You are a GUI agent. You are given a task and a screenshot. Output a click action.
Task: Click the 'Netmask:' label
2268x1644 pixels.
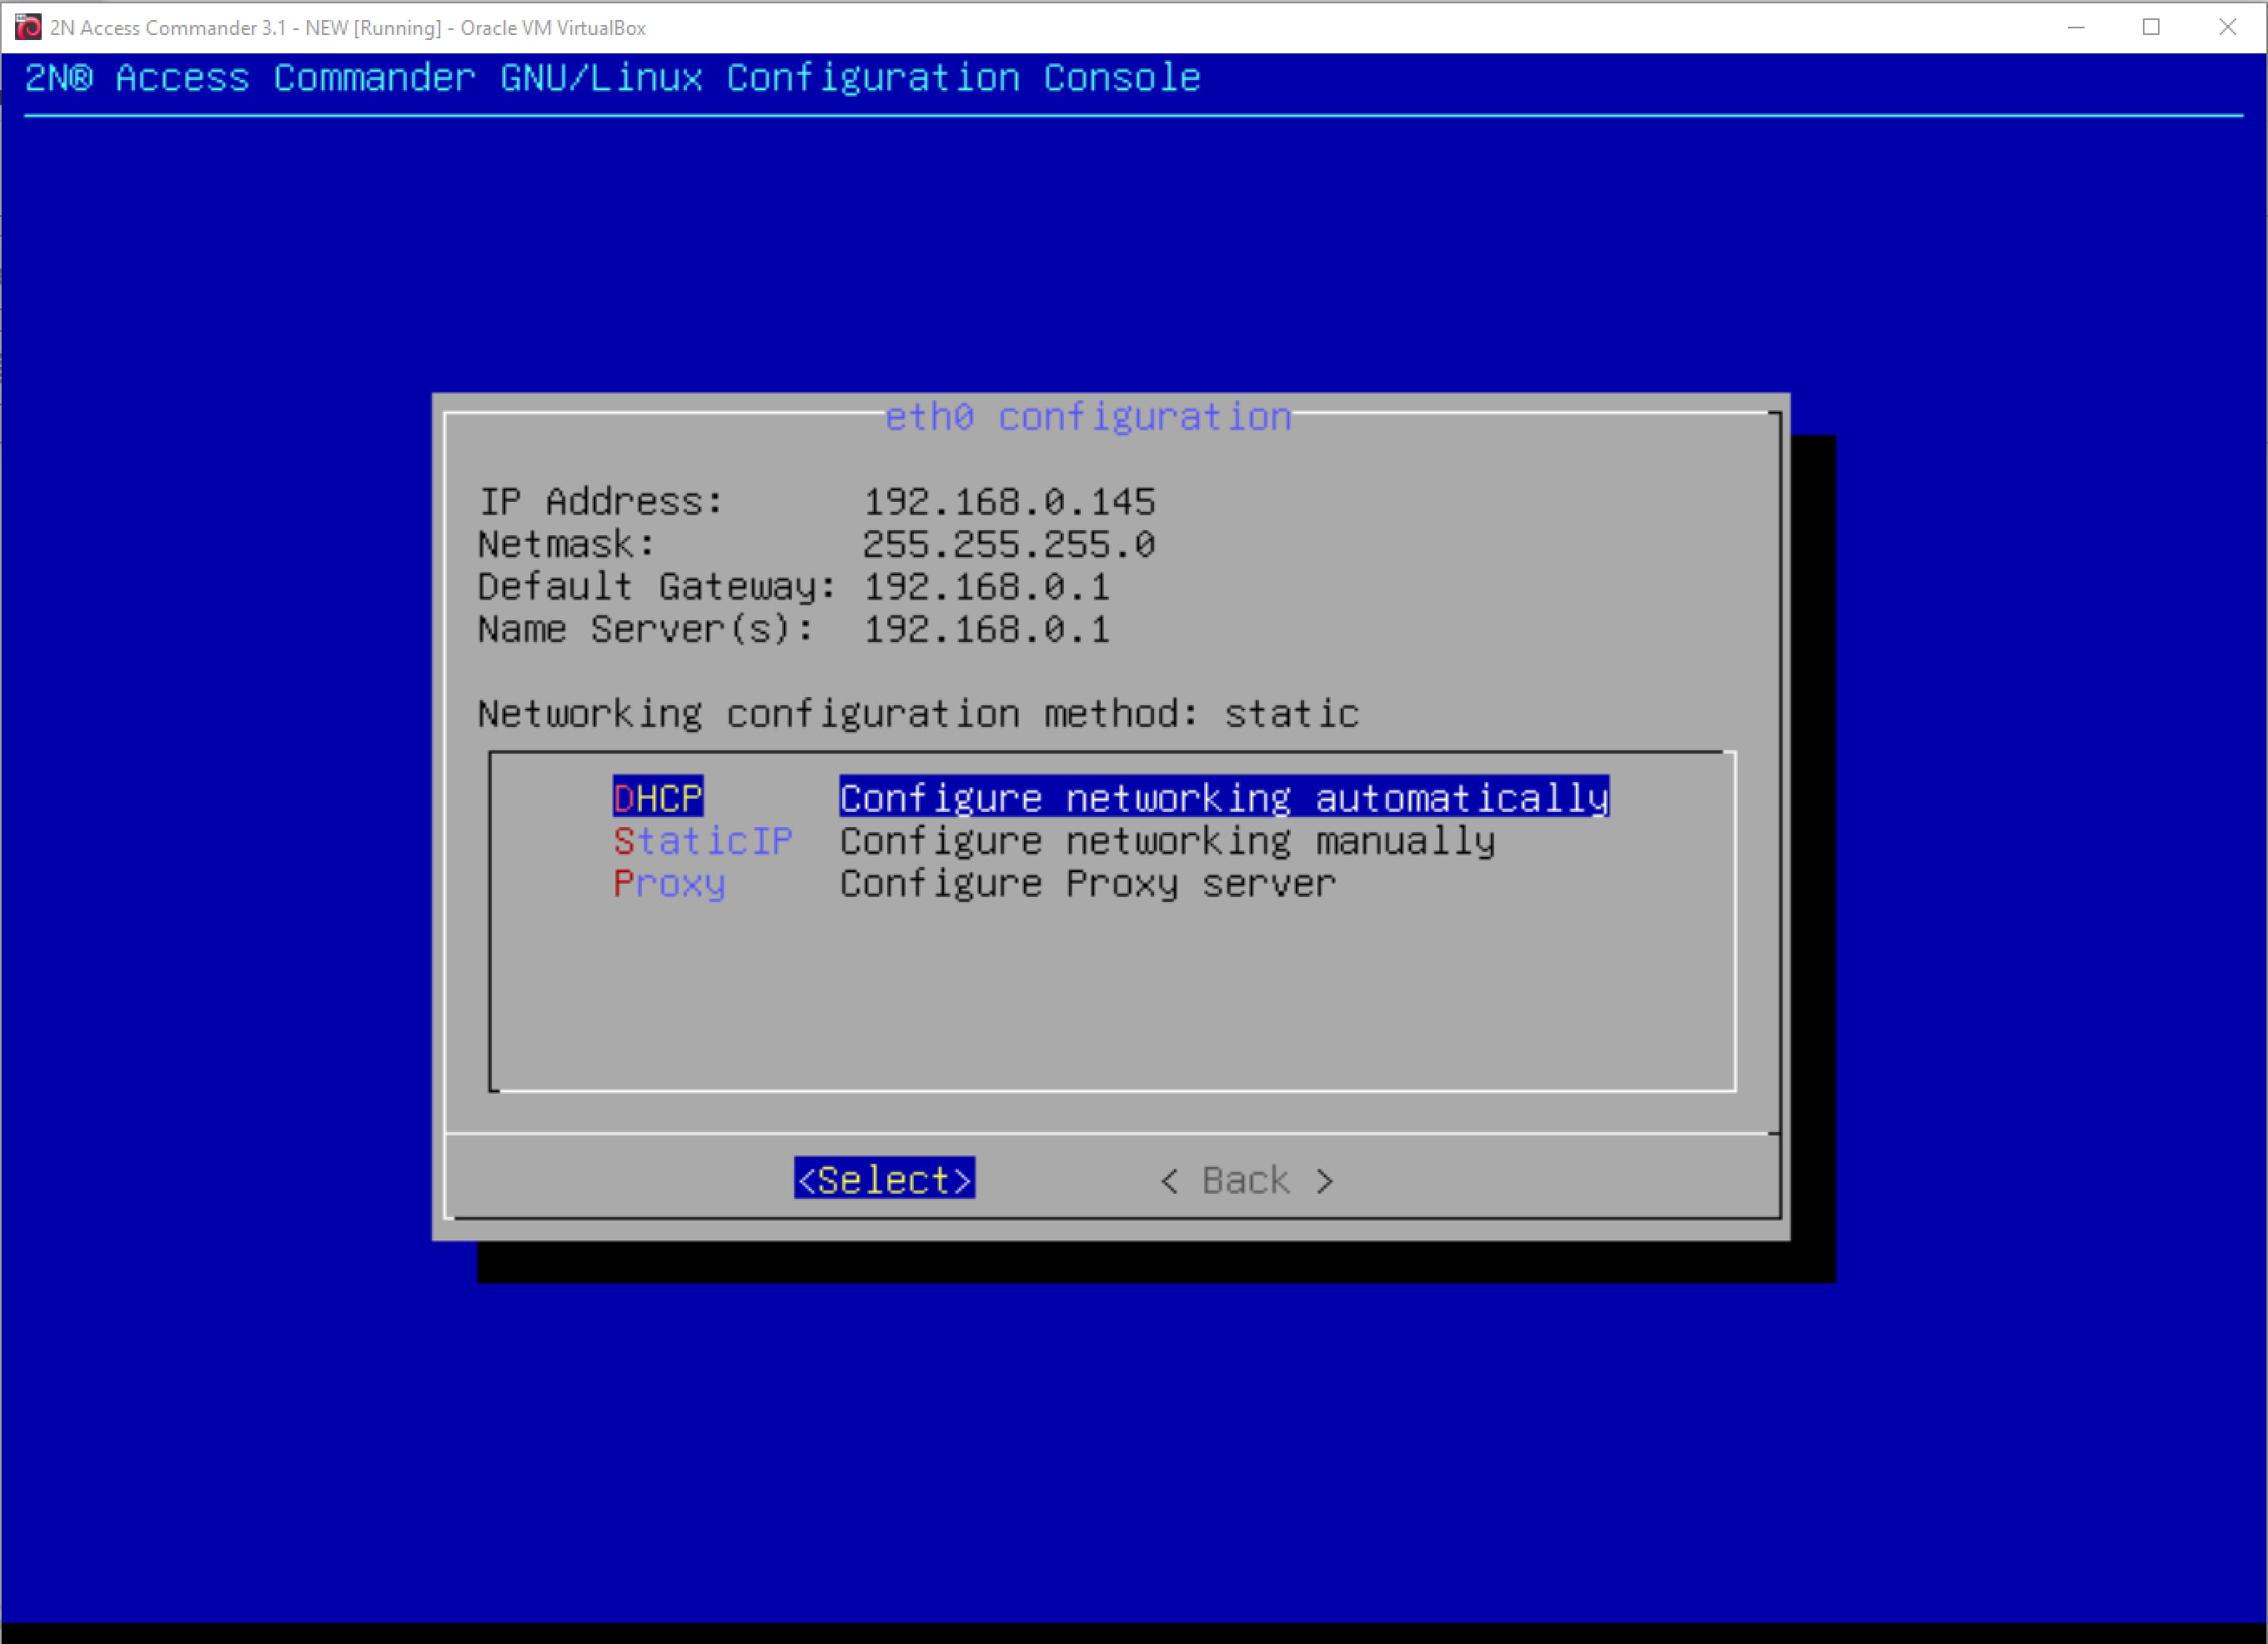566,544
